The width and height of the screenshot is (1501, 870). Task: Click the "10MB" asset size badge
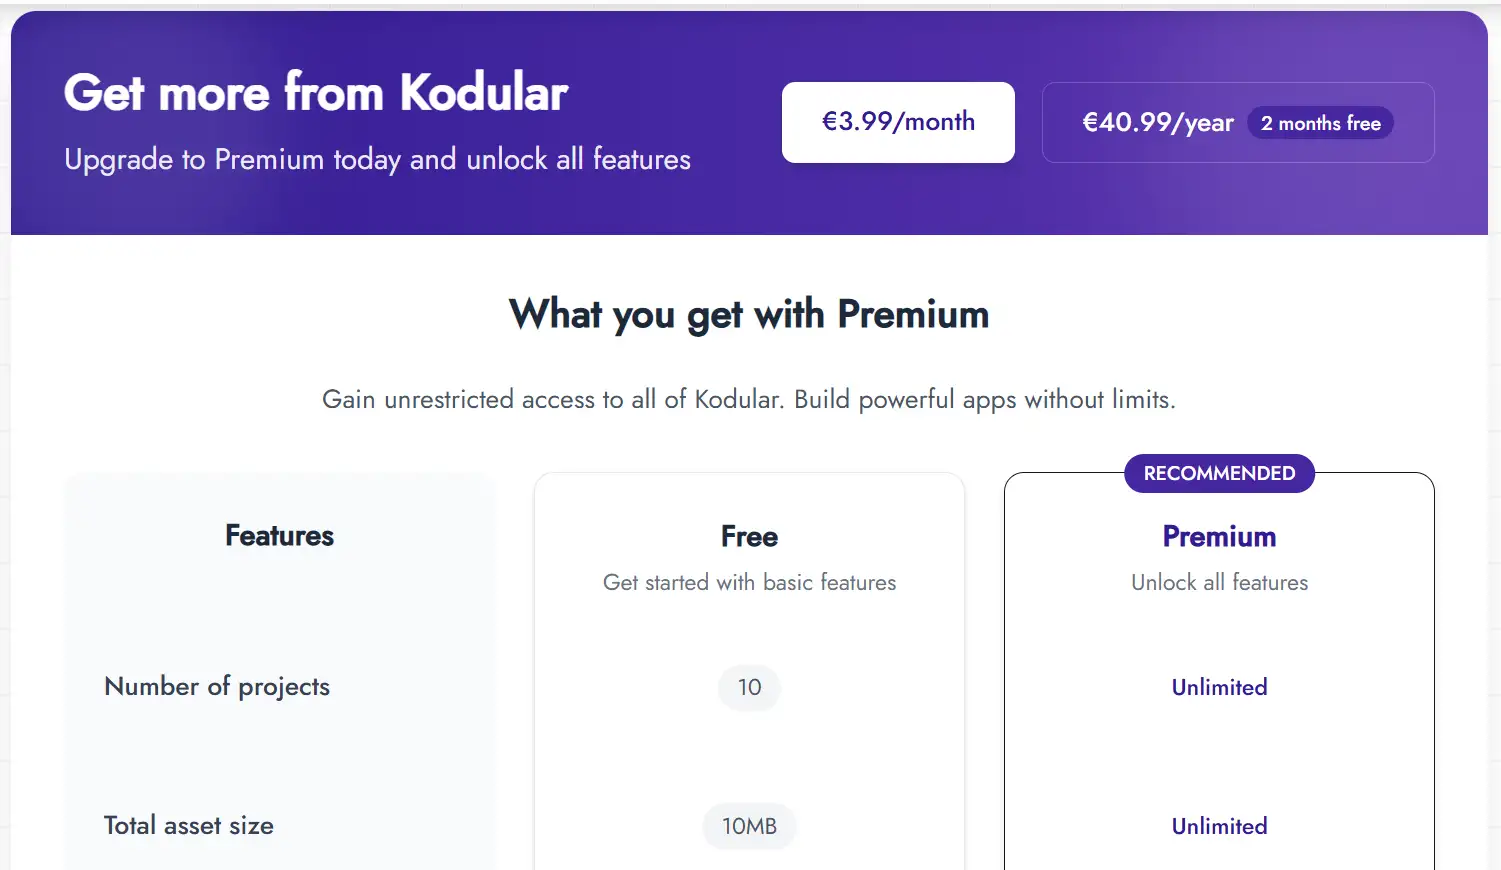click(749, 826)
